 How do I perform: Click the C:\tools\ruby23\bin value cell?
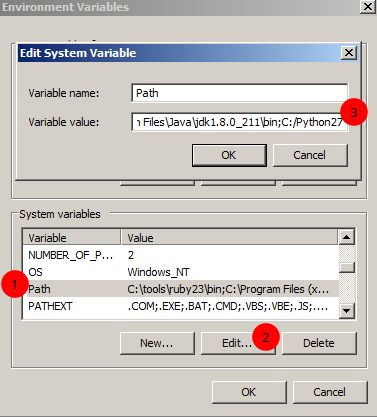(228, 289)
